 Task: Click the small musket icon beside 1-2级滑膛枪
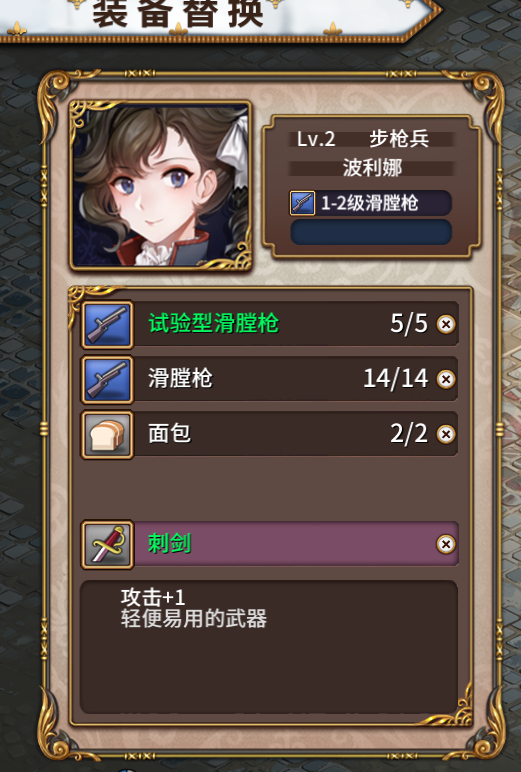tap(302, 203)
